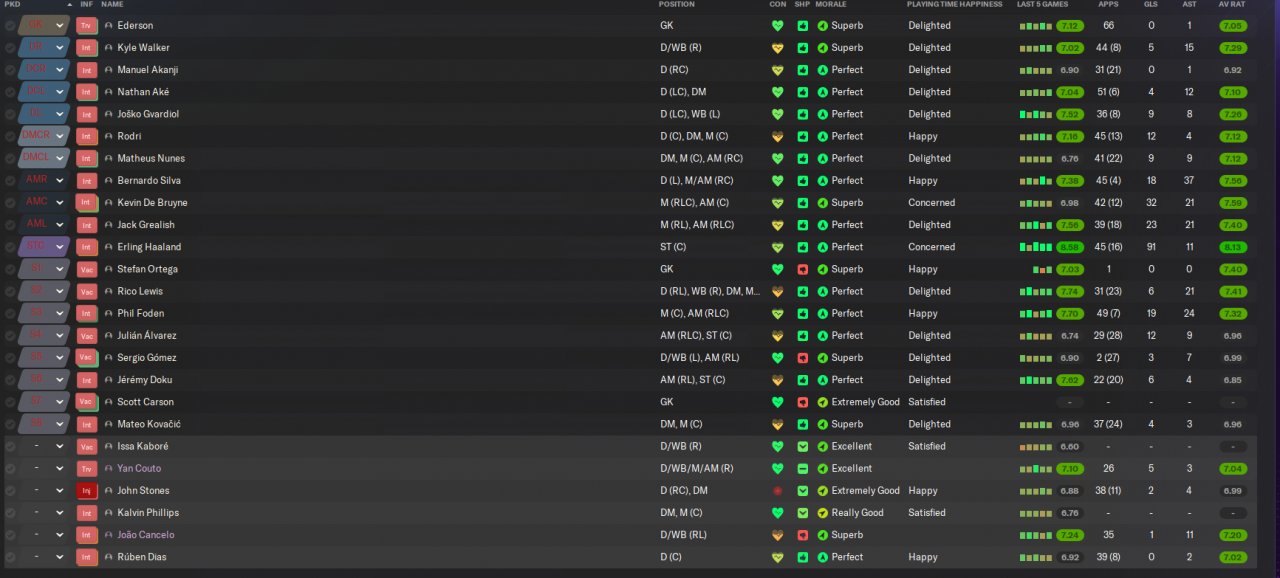This screenshot has width=1280, height=578.
Task: Sort by the PKD column header
Action: (11, 5)
